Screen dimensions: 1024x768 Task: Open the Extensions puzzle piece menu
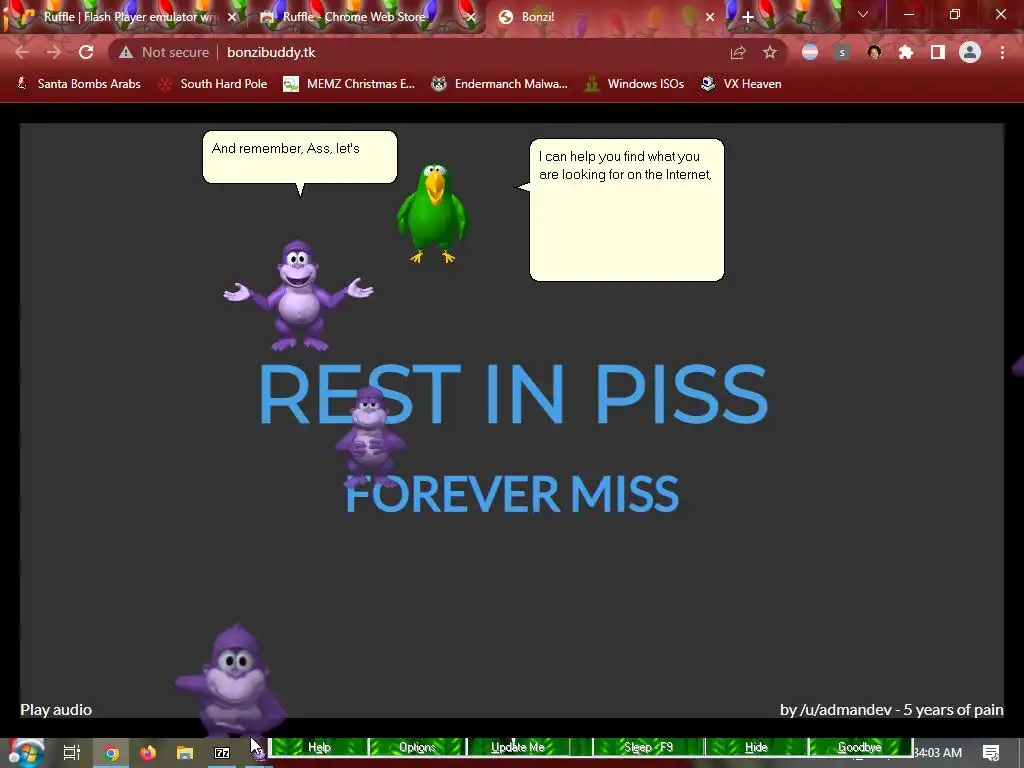click(x=906, y=52)
